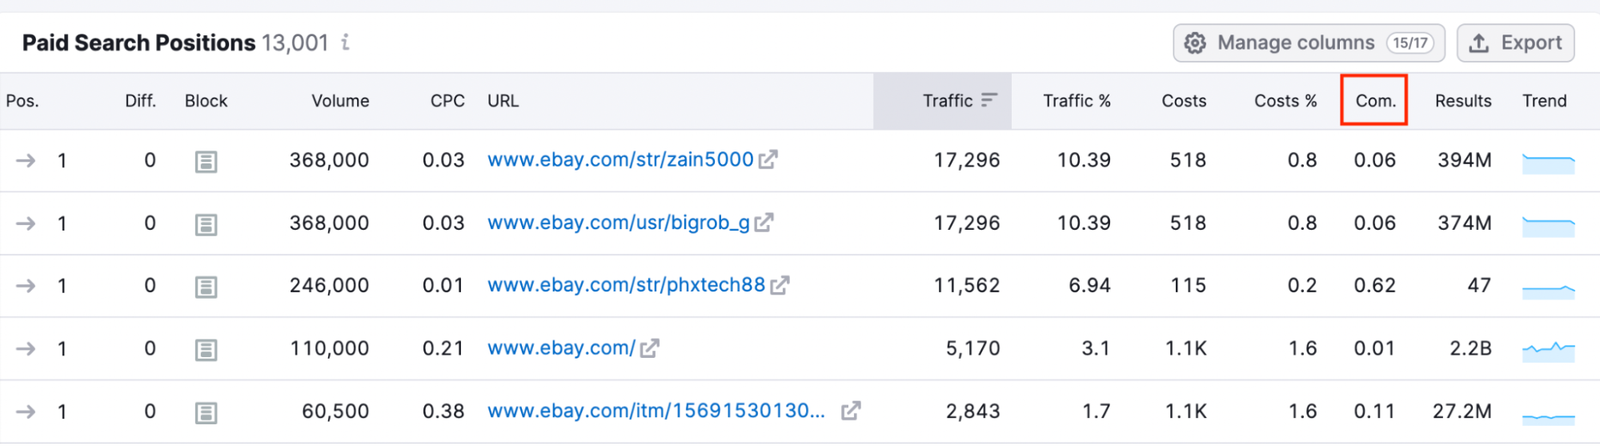The height and width of the screenshot is (446, 1600).
Task: Open external link icon for bigrob_g URL
Action: pos(764,223)
